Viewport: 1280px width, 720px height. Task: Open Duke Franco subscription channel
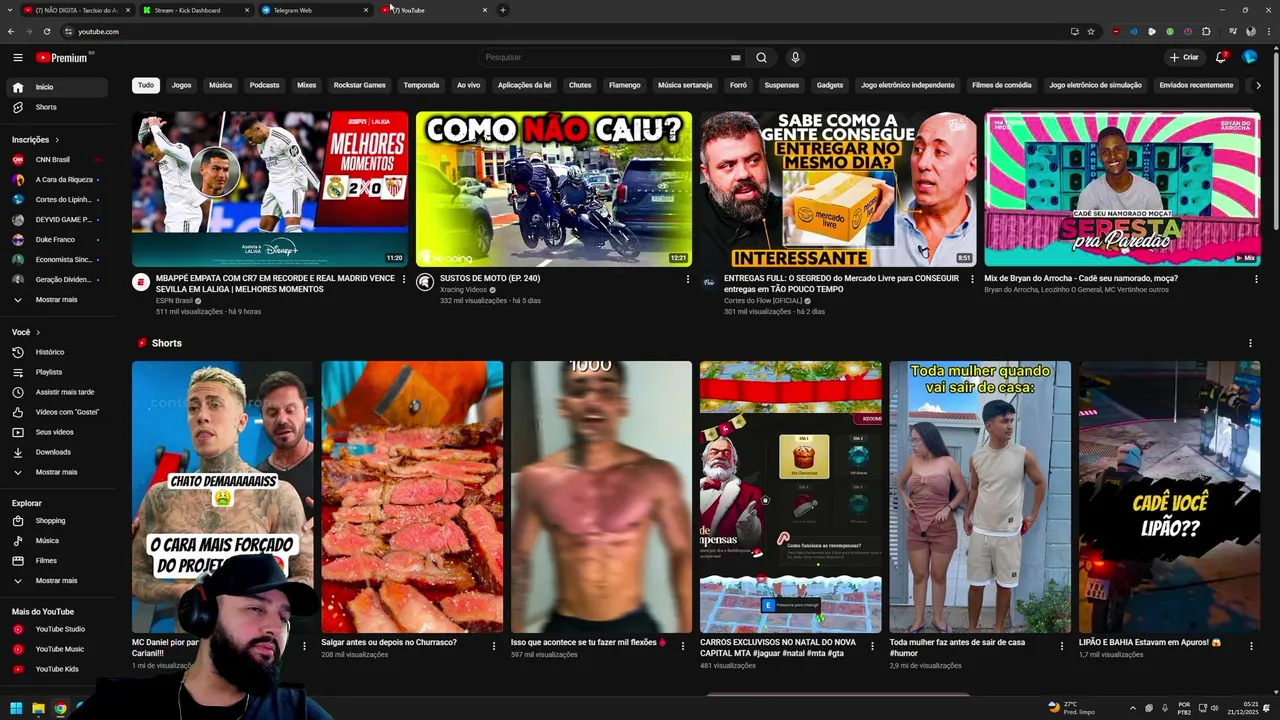point(58,240)
